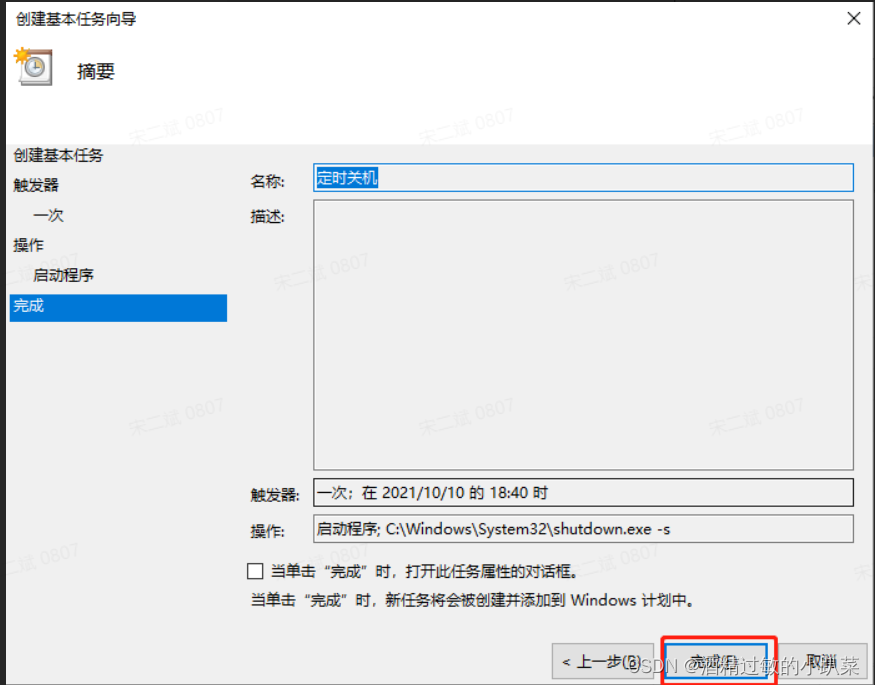
Task: Click the 名称 label
Action: [x=267, y=181]
